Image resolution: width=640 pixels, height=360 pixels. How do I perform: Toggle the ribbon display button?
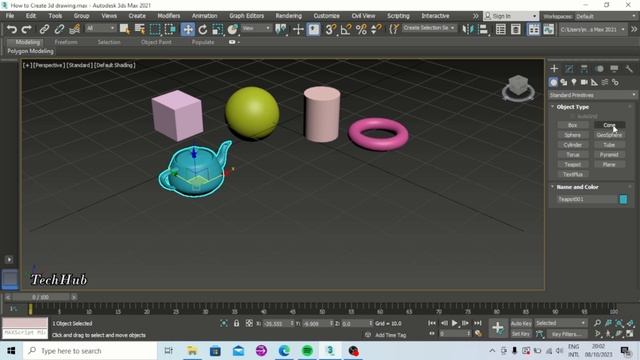533,29
